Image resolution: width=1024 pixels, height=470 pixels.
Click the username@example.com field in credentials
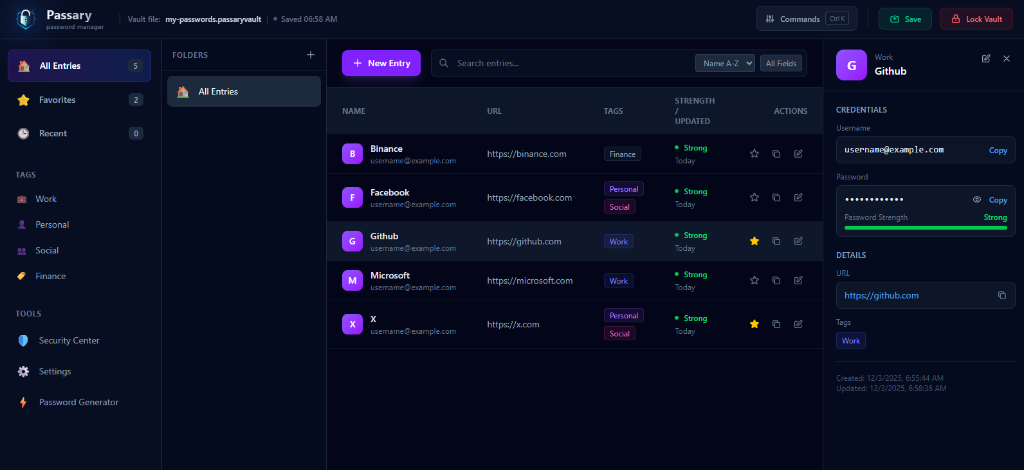pyautogui.click(x=925, y=150)
